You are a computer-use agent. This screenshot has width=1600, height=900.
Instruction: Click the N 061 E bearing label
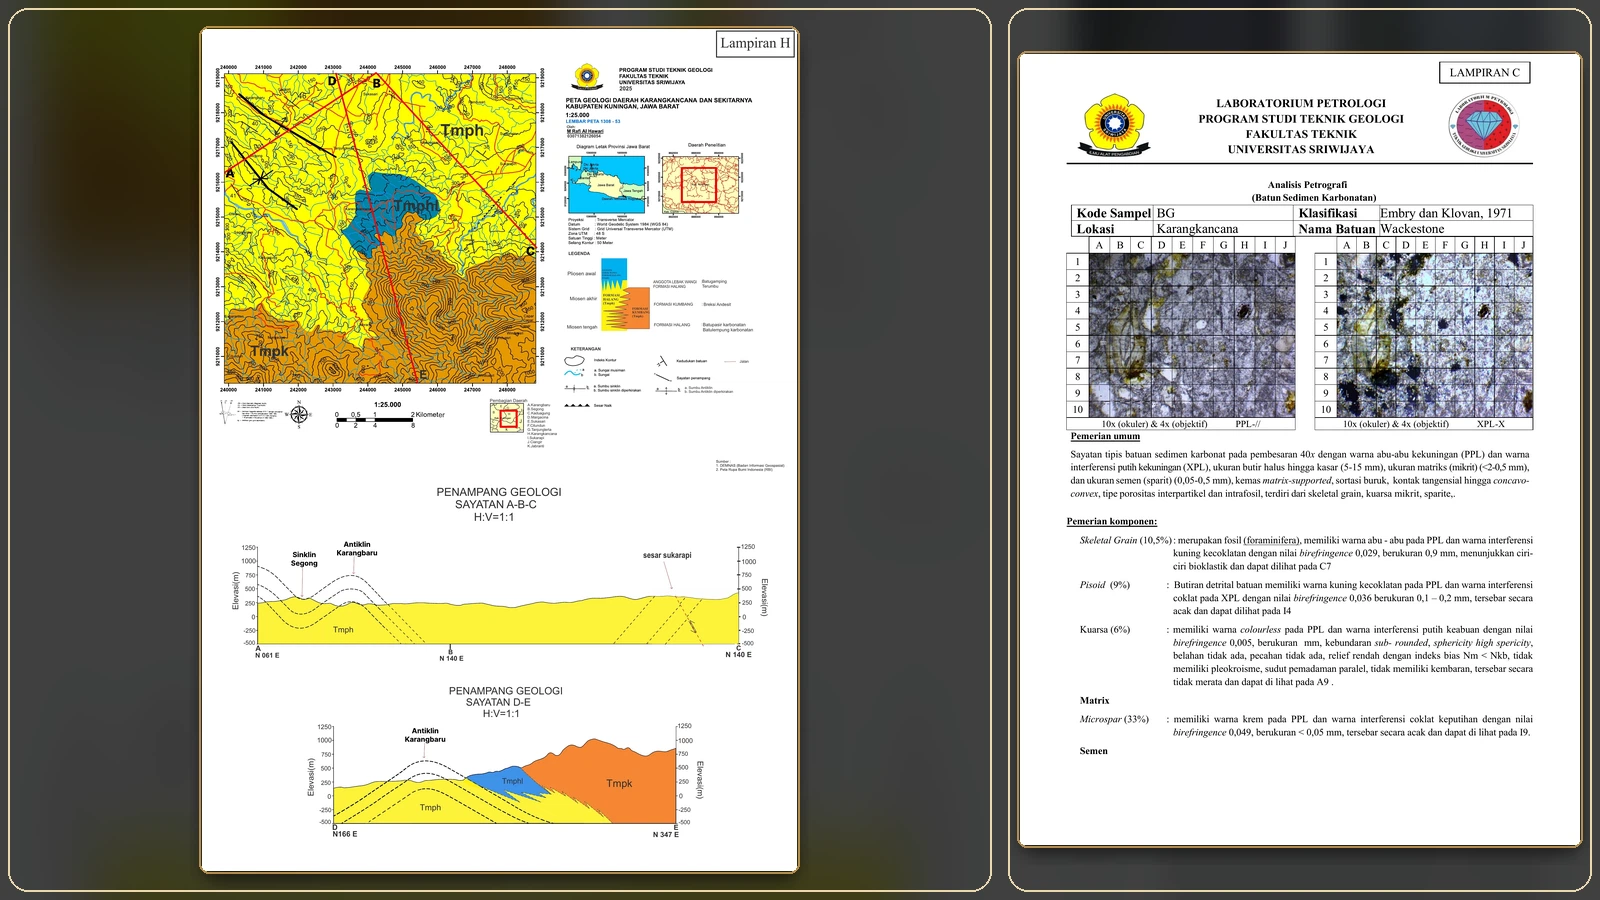pyautogui.click(x=267, y=655)
